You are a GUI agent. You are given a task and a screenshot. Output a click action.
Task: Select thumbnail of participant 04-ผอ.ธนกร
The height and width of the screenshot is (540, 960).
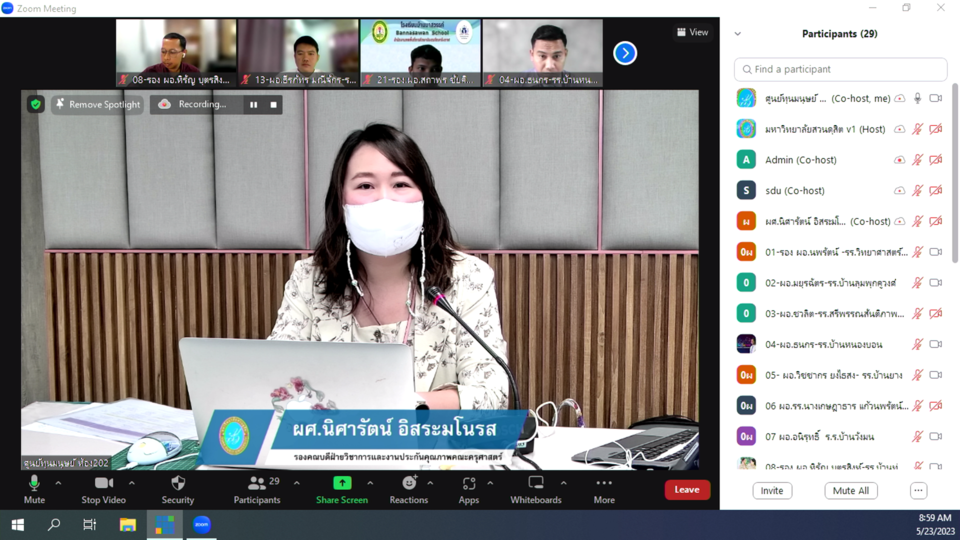tap(542, 53)
